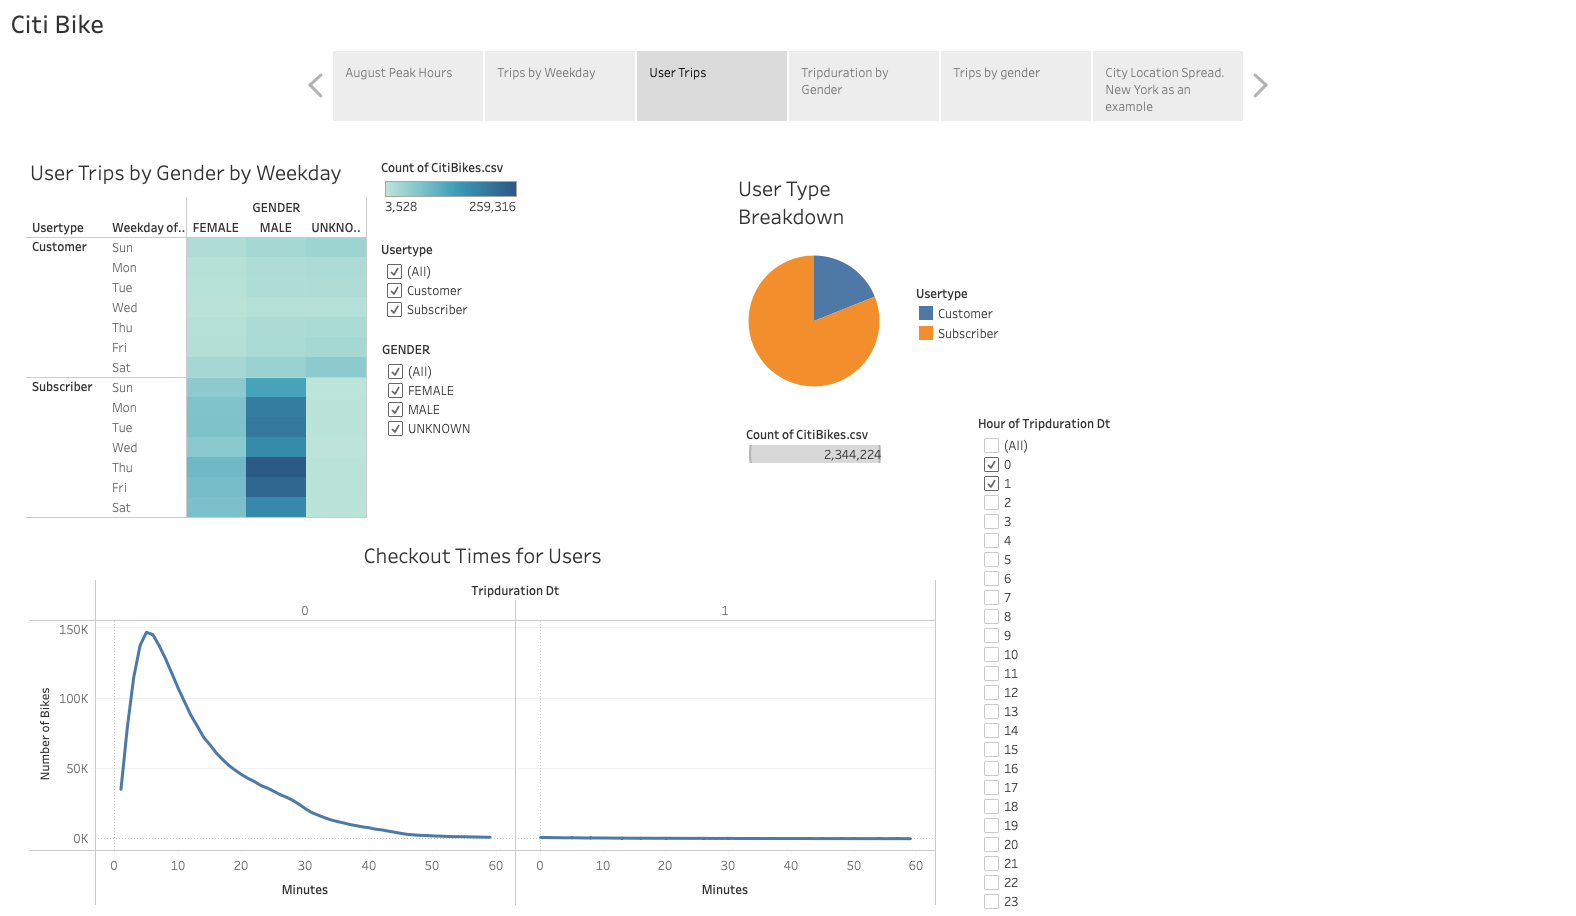Click the Subscriber orange legend swatch

click(926, 334)
